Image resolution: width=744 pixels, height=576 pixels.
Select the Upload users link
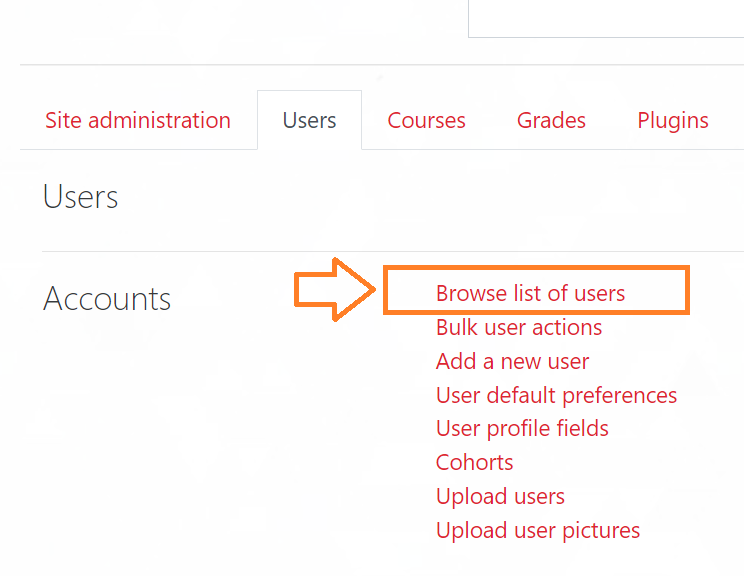[500, 496]
